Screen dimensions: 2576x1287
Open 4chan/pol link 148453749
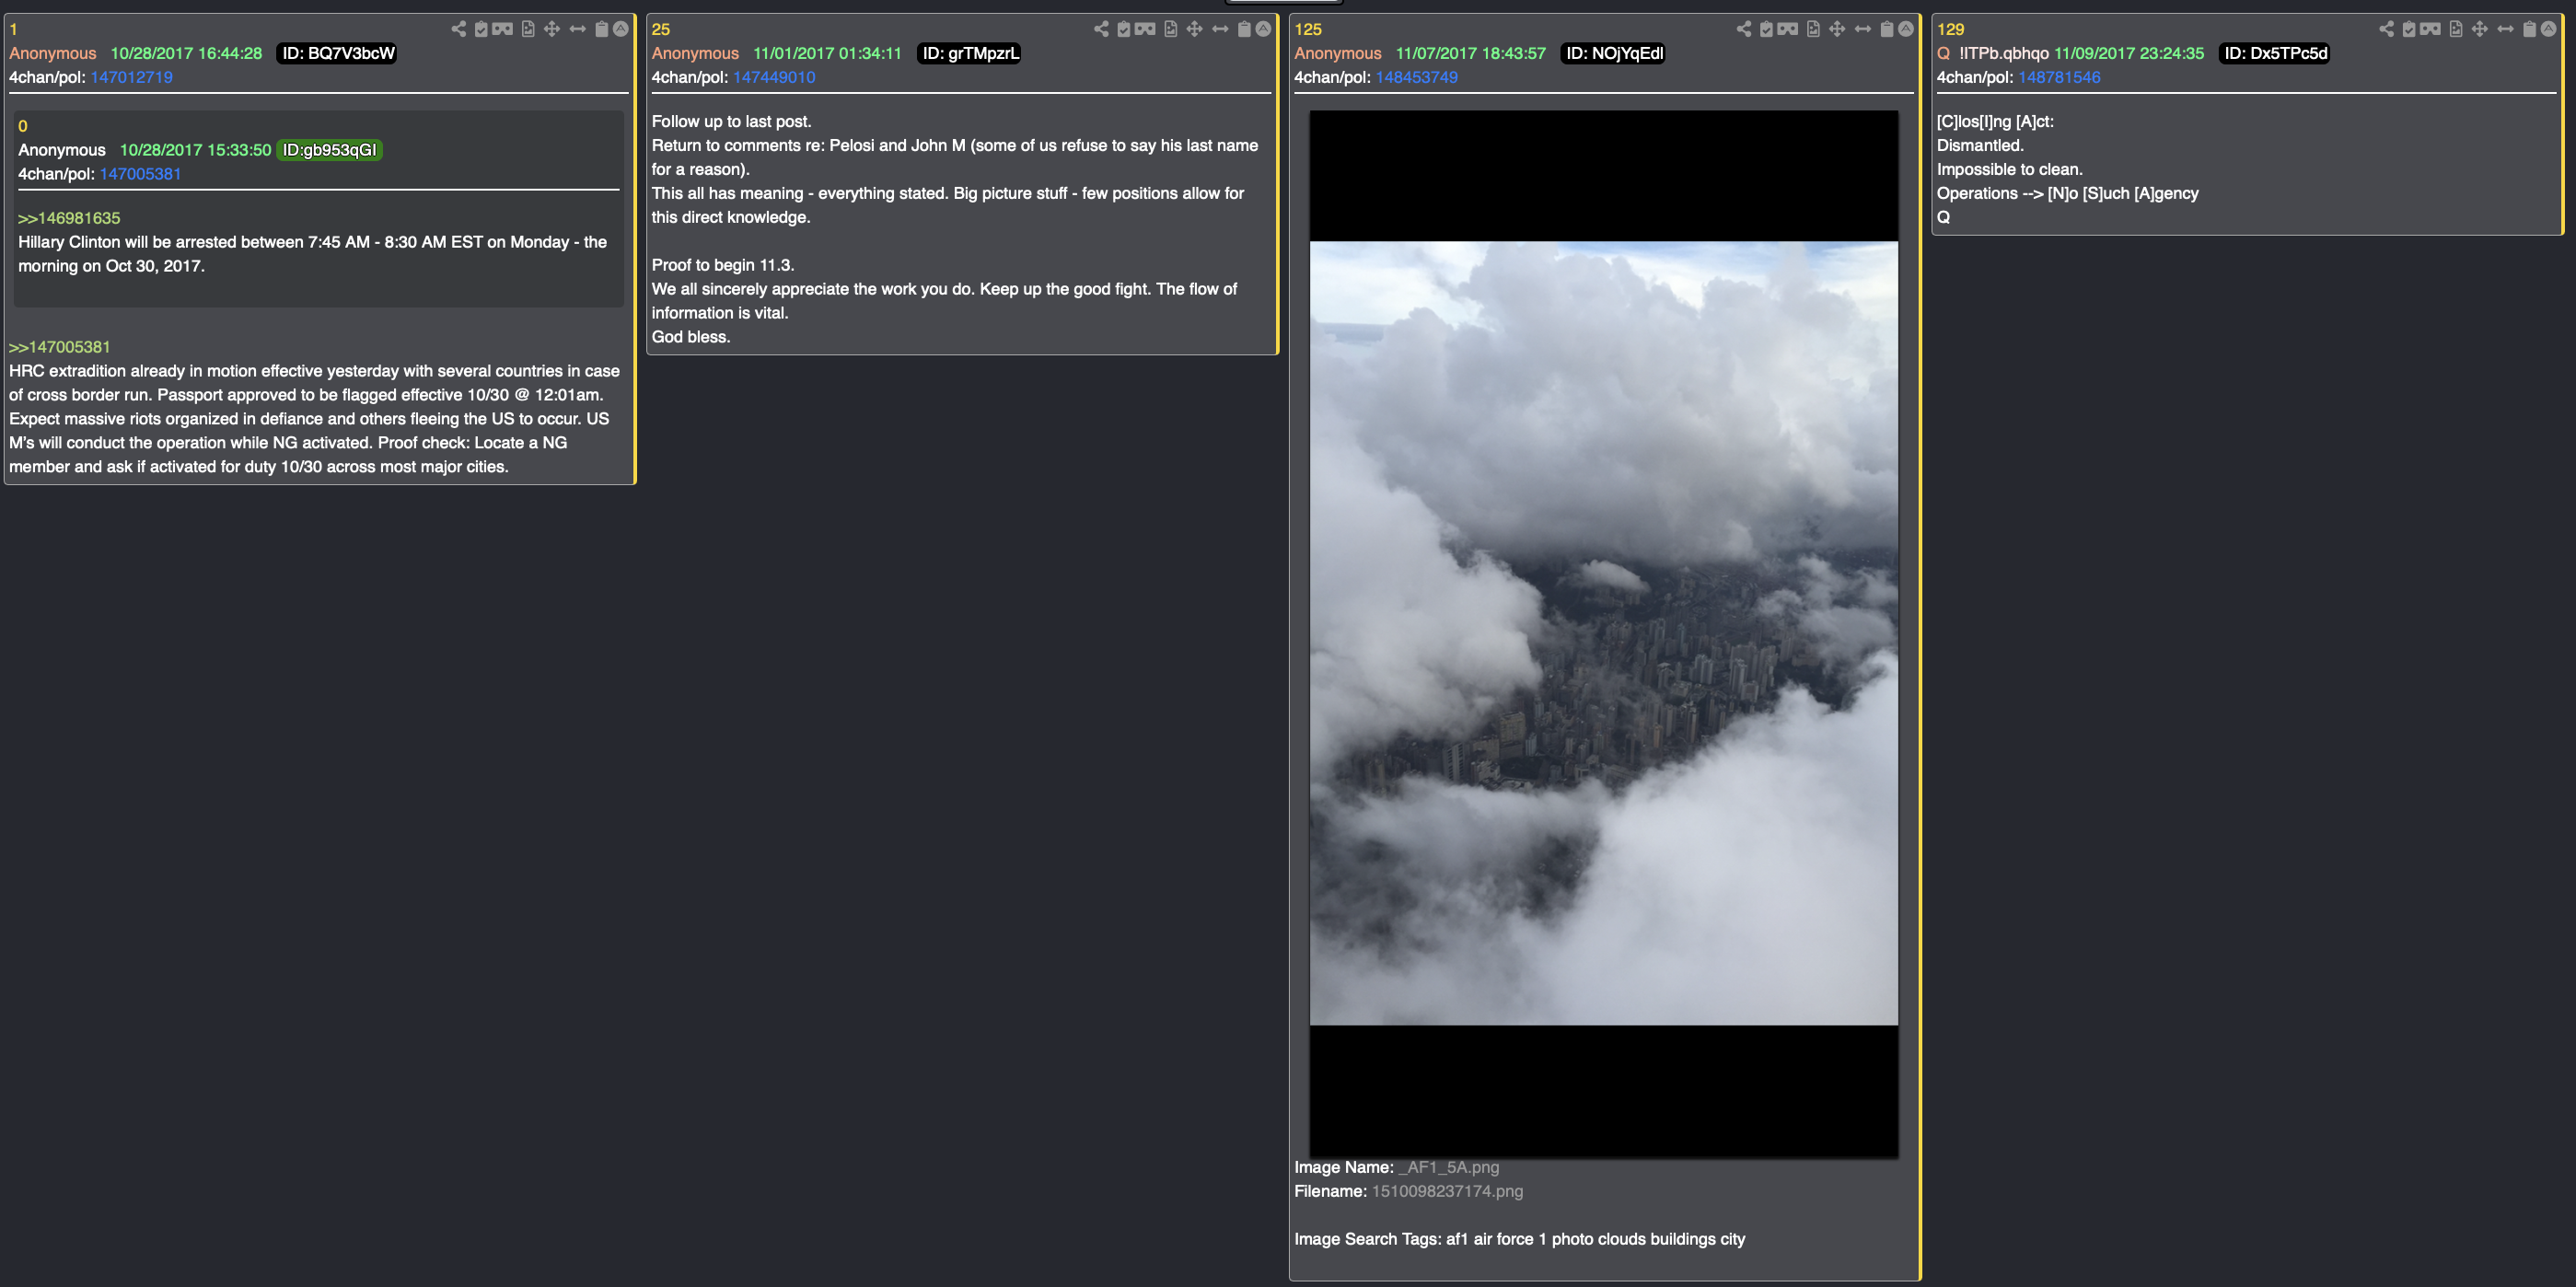click(1417, 77)
